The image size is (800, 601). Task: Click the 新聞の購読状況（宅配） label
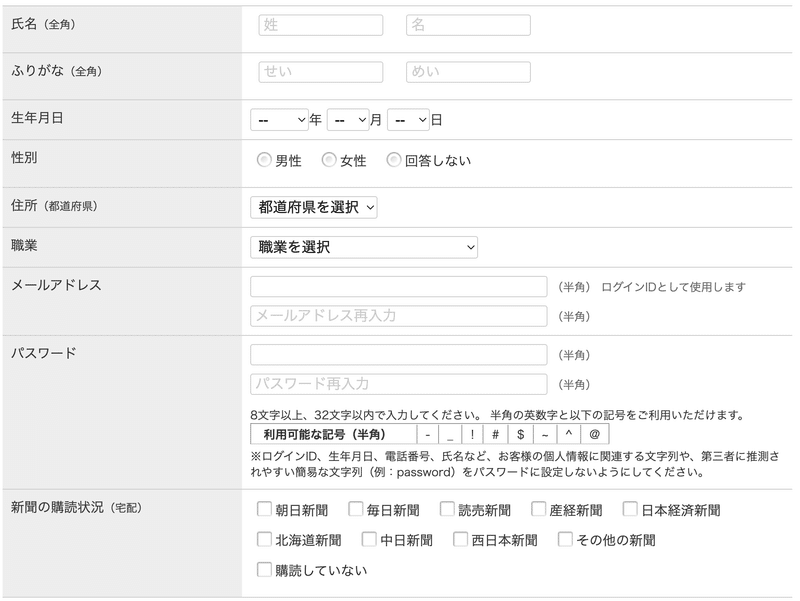tap(77, 507)
